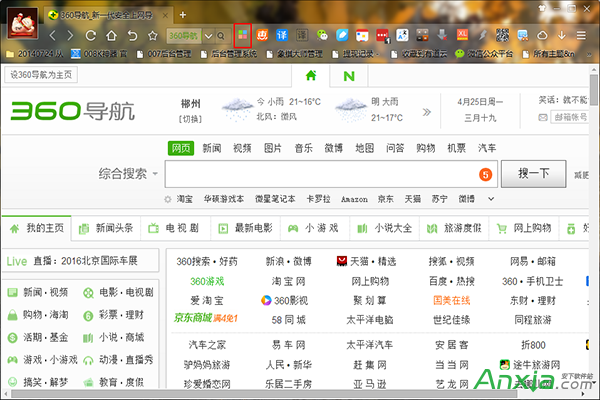Image resolution: width=600 pixels, height=400 pixels.
Task: Click the colorful grid extension icon
Action: [x=241, y=35]
